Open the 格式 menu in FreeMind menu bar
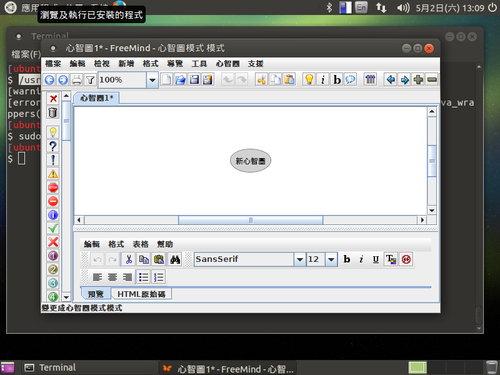Screen dimensions: 500x375 (150, 64)
